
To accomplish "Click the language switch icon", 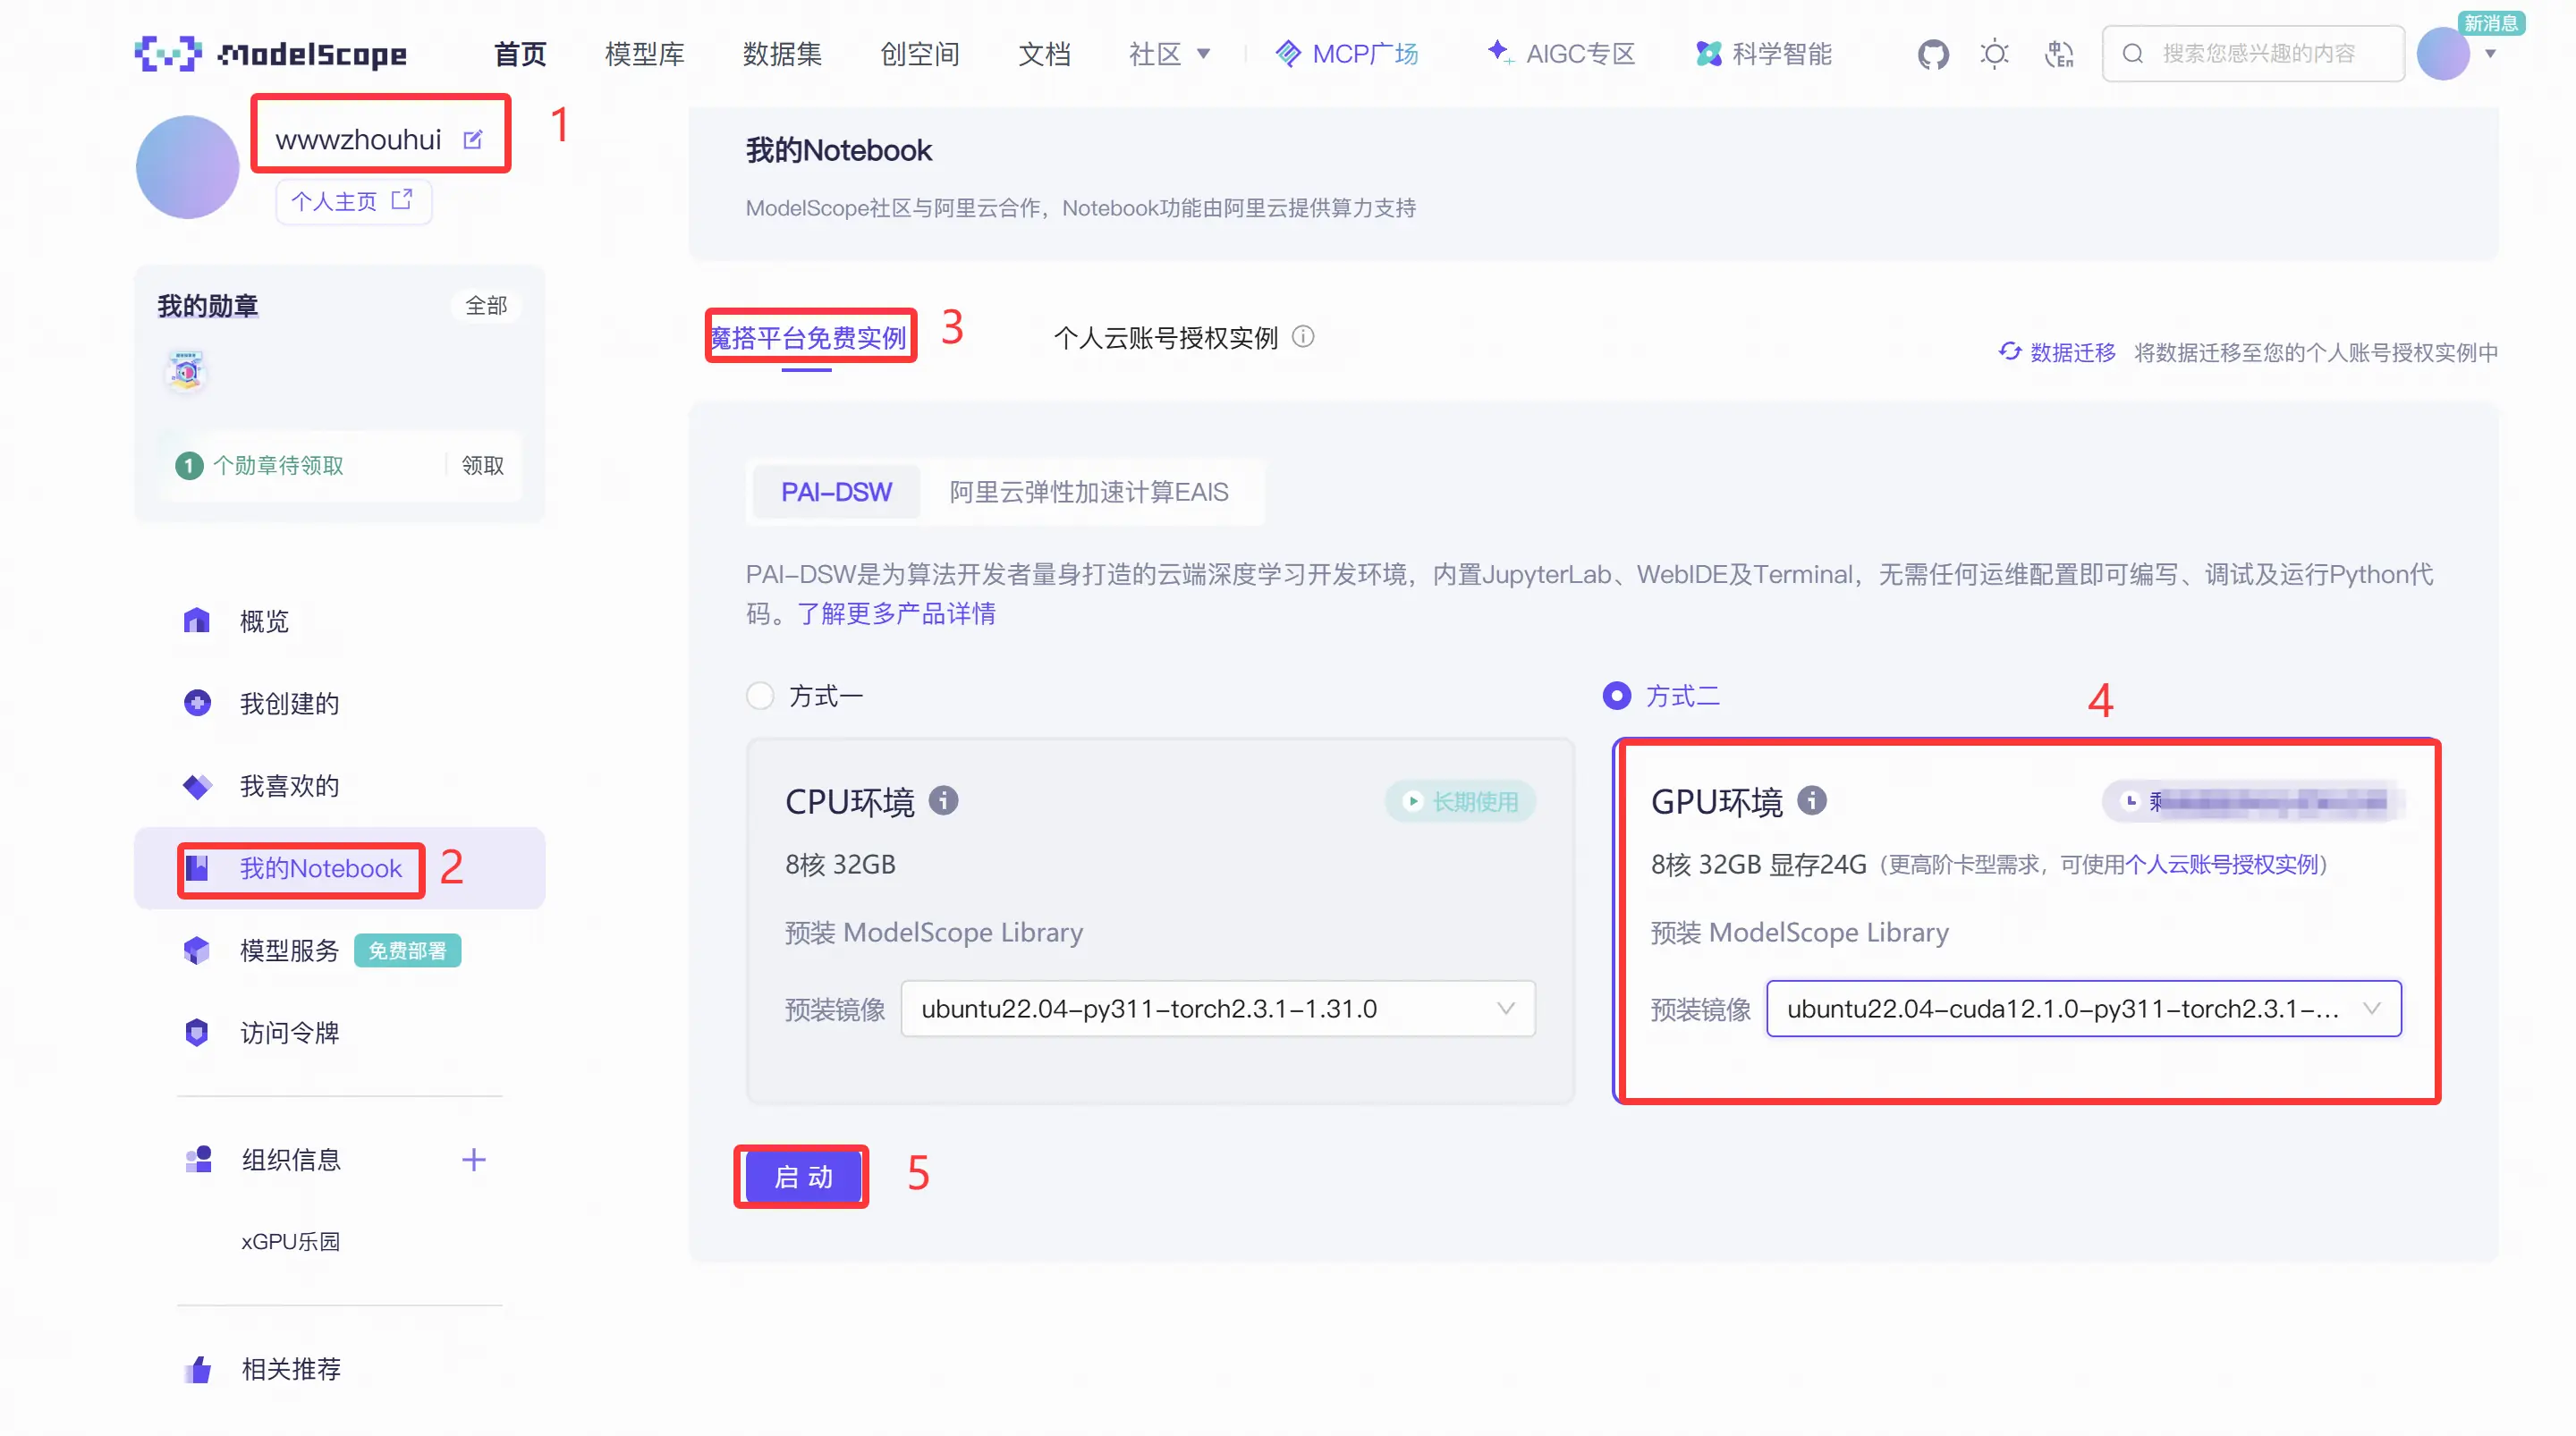I will tap(2058, 54).
